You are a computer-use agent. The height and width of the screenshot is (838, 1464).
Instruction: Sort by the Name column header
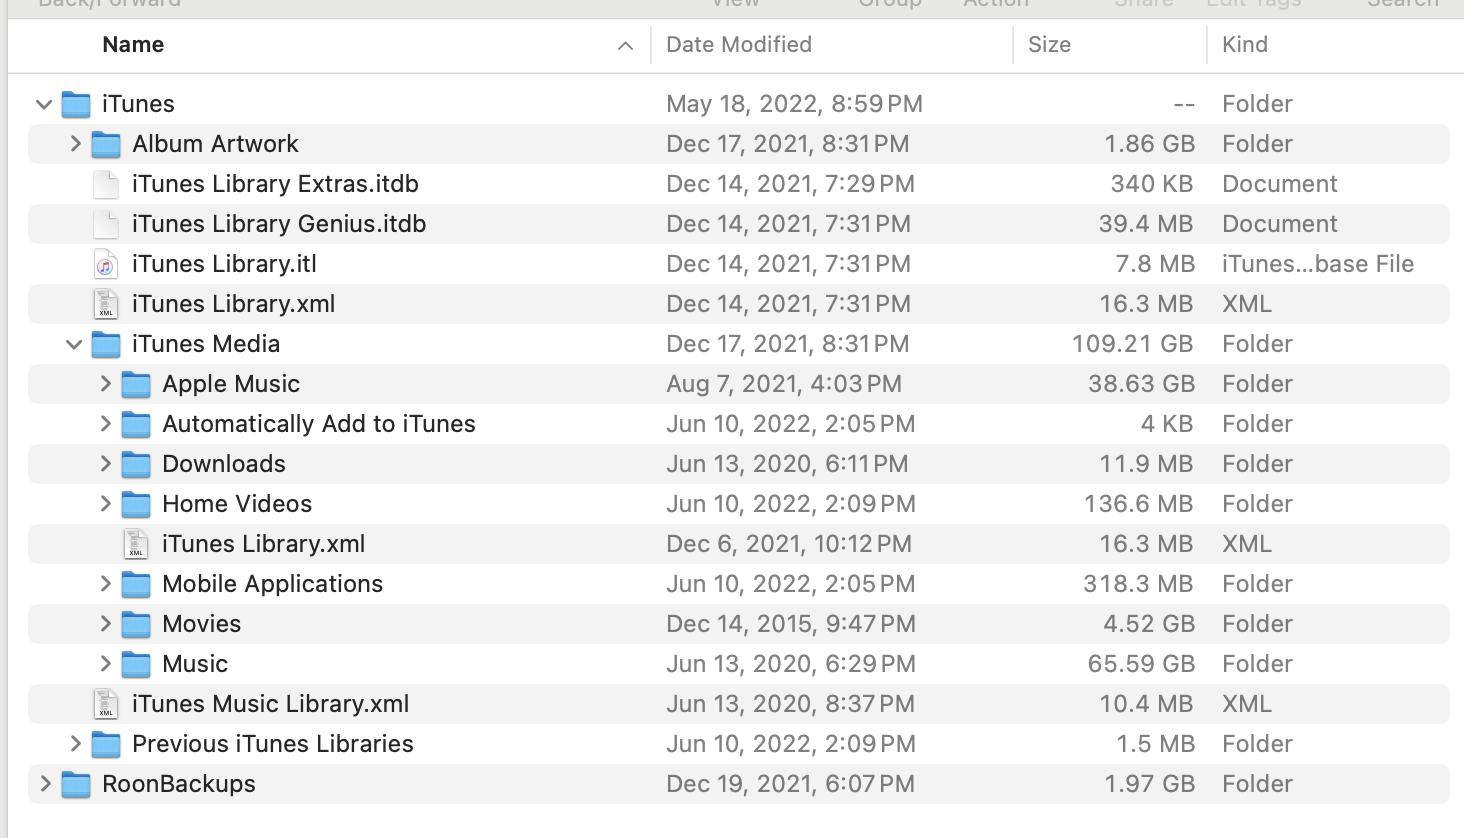[133, 45]
